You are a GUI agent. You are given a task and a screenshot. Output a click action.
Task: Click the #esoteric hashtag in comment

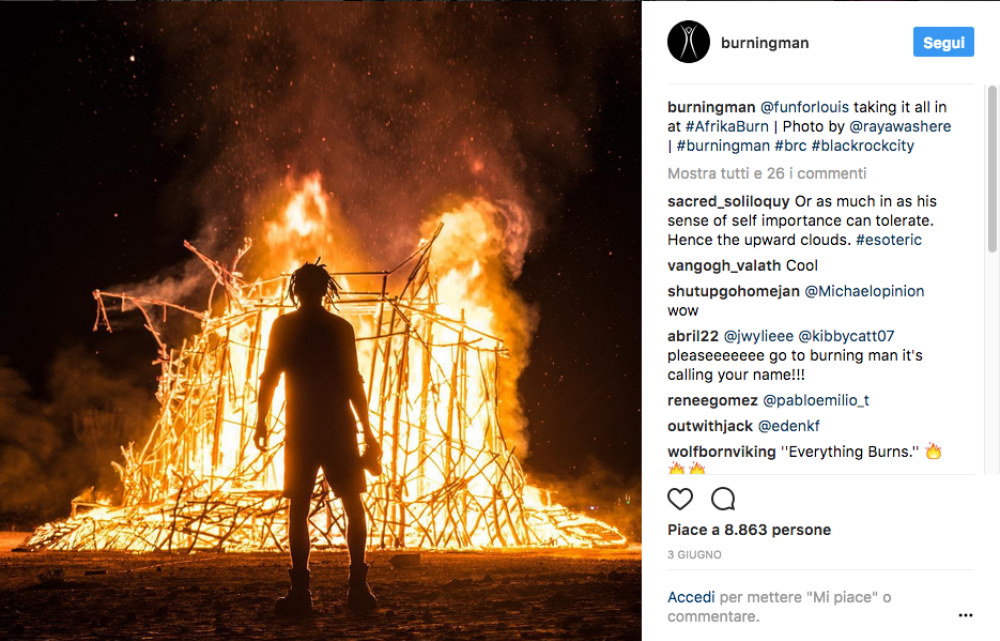[889, 240]
